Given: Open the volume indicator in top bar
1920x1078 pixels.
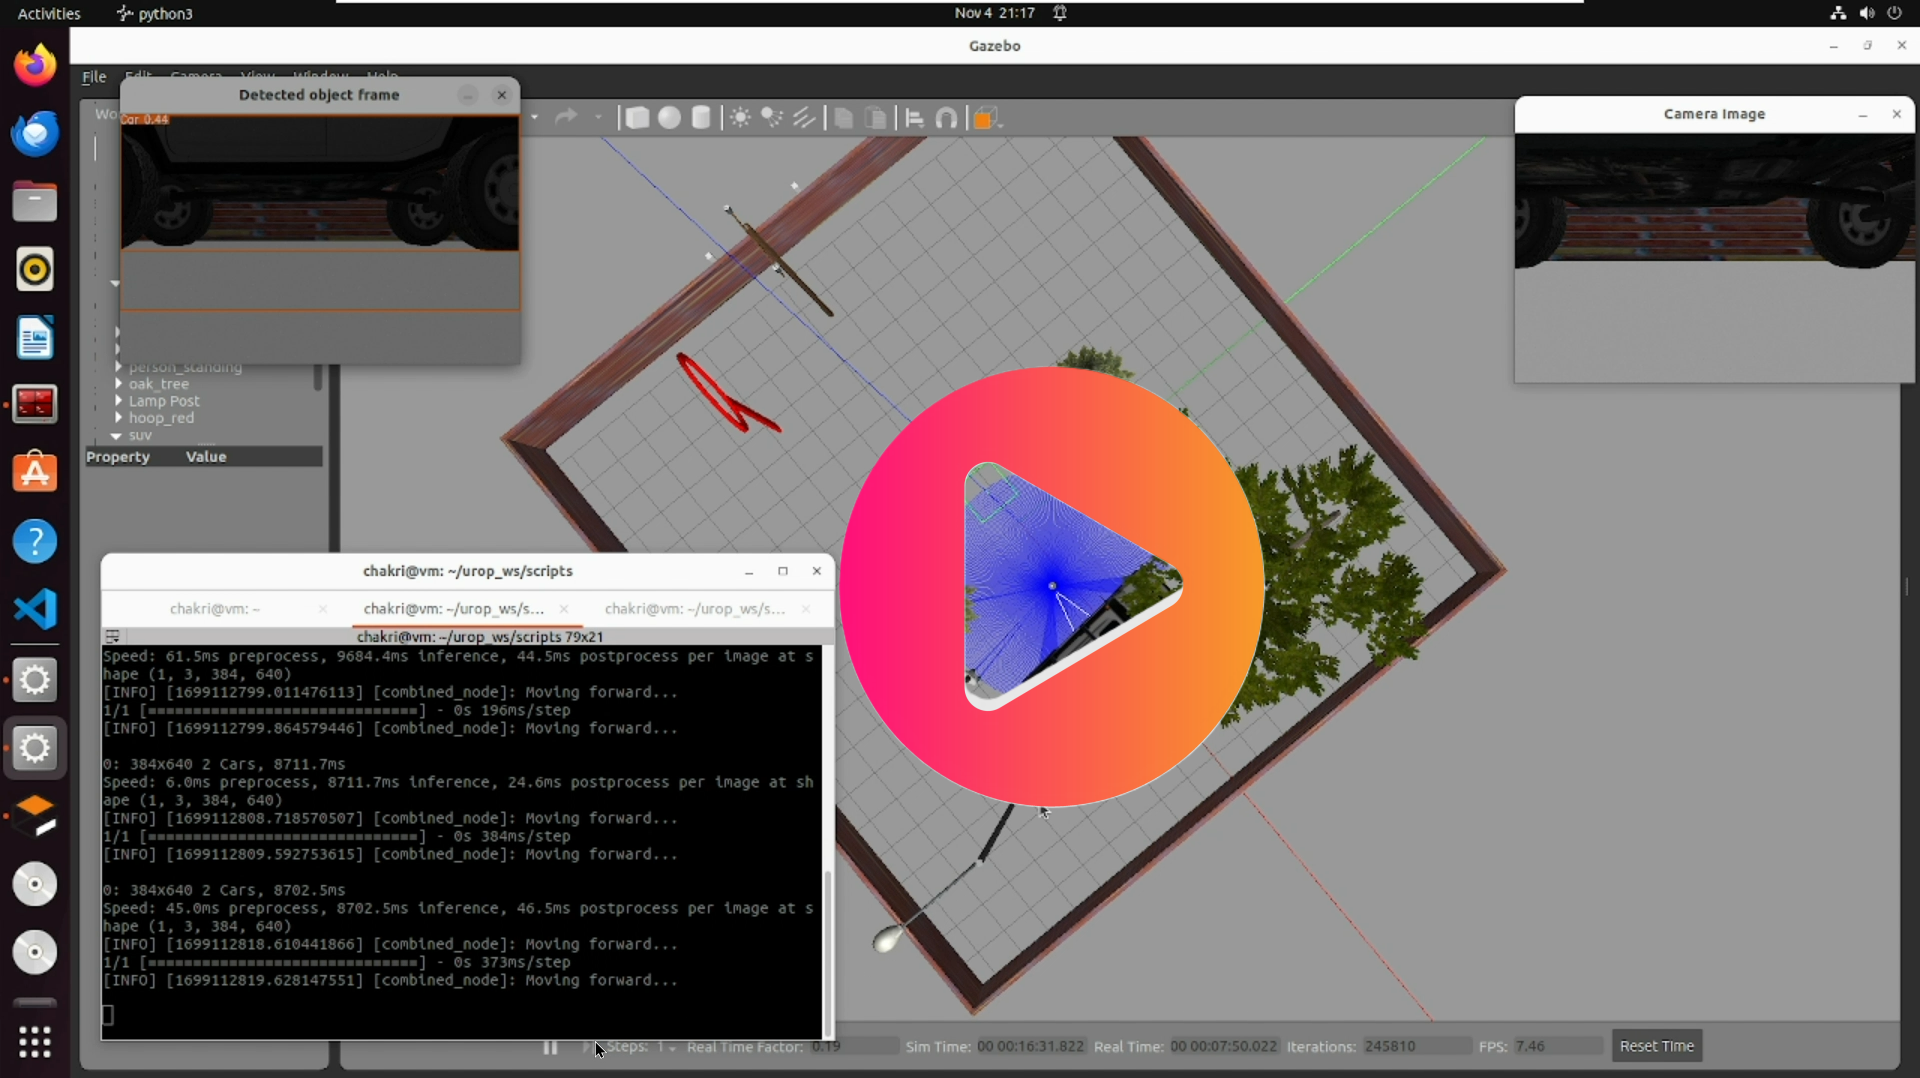Looking at the screenshot, I should point(1866,13).
